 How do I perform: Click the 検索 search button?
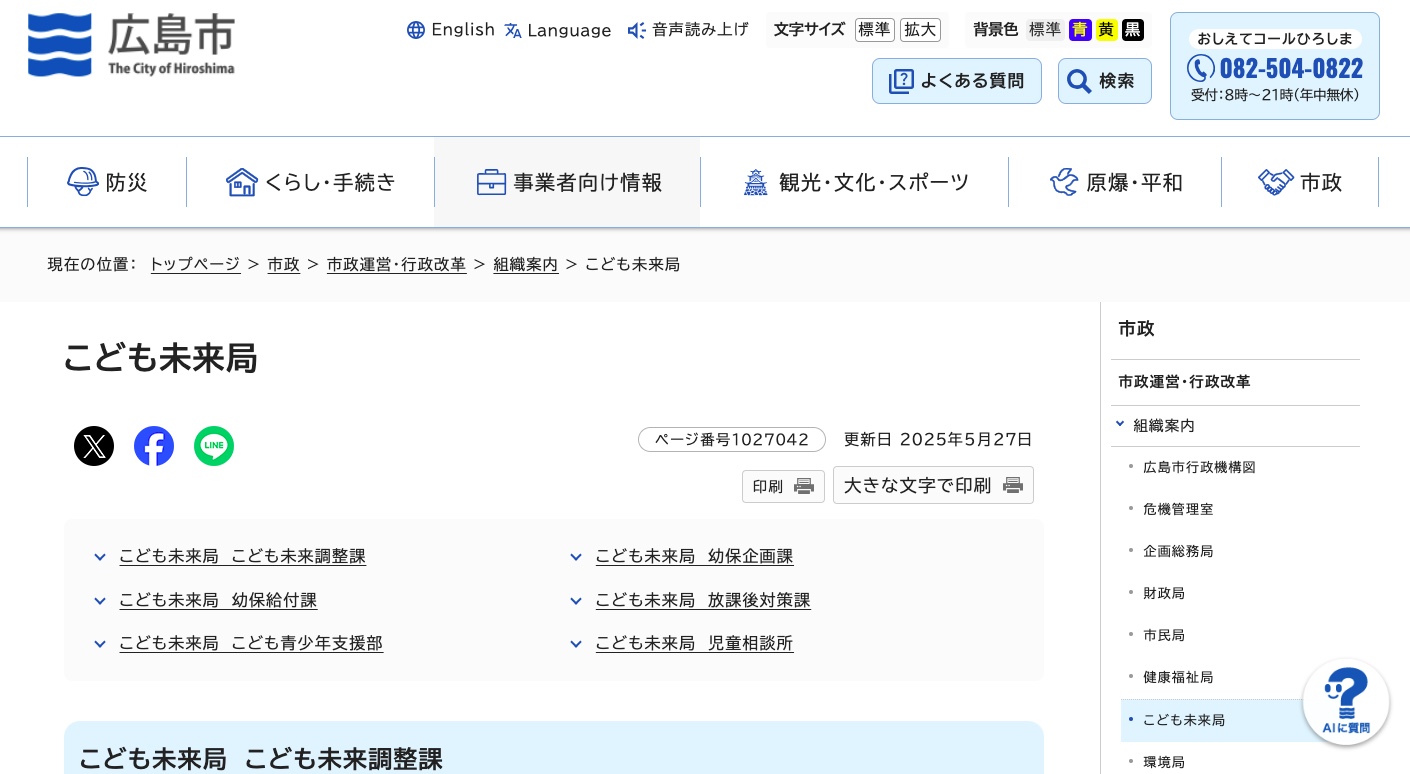tap(1104, 81)
